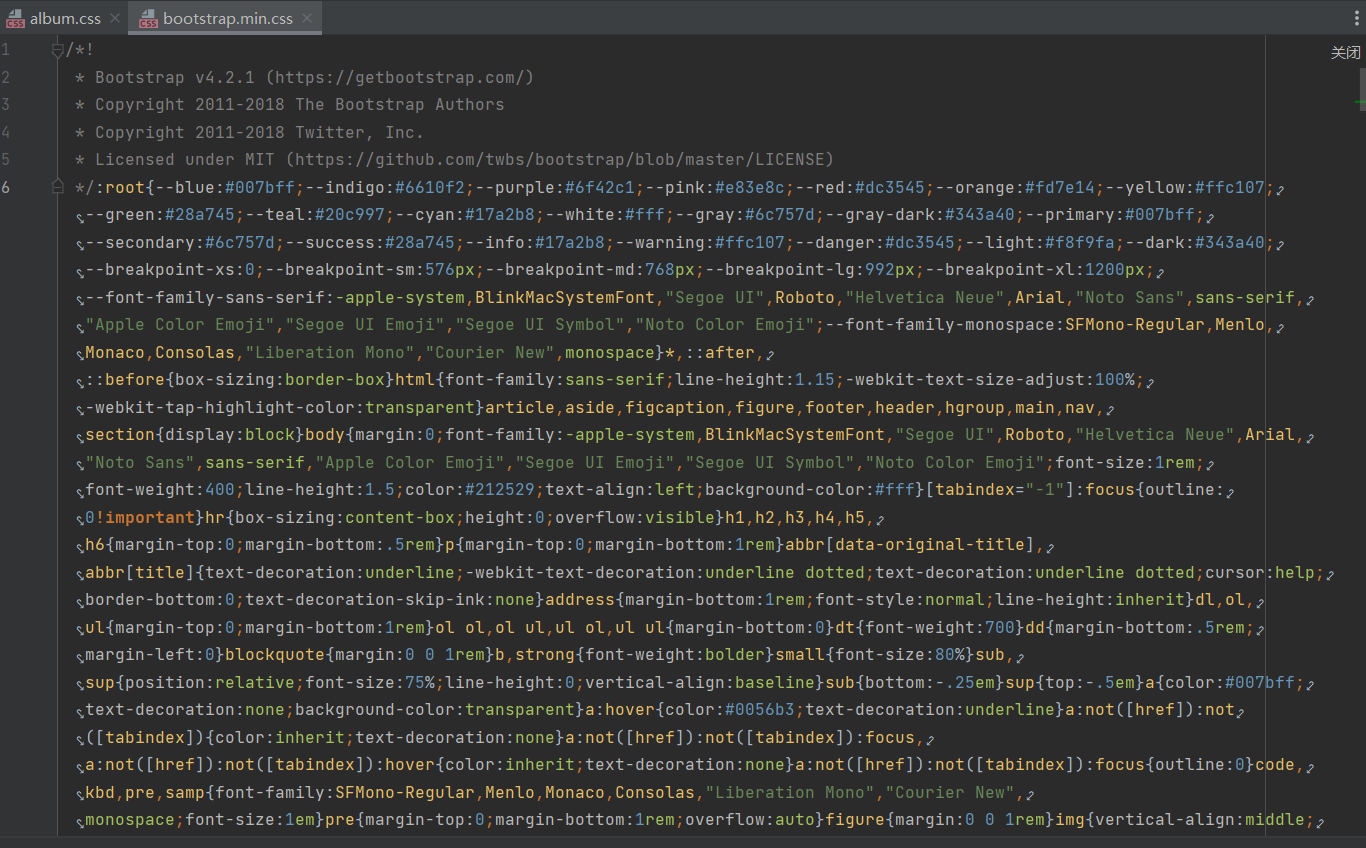The height and width of the screenshot is (848, 1366).
Task: Click the '-webkit-text-size-adjust' property
Action: (x=965, y=379)
